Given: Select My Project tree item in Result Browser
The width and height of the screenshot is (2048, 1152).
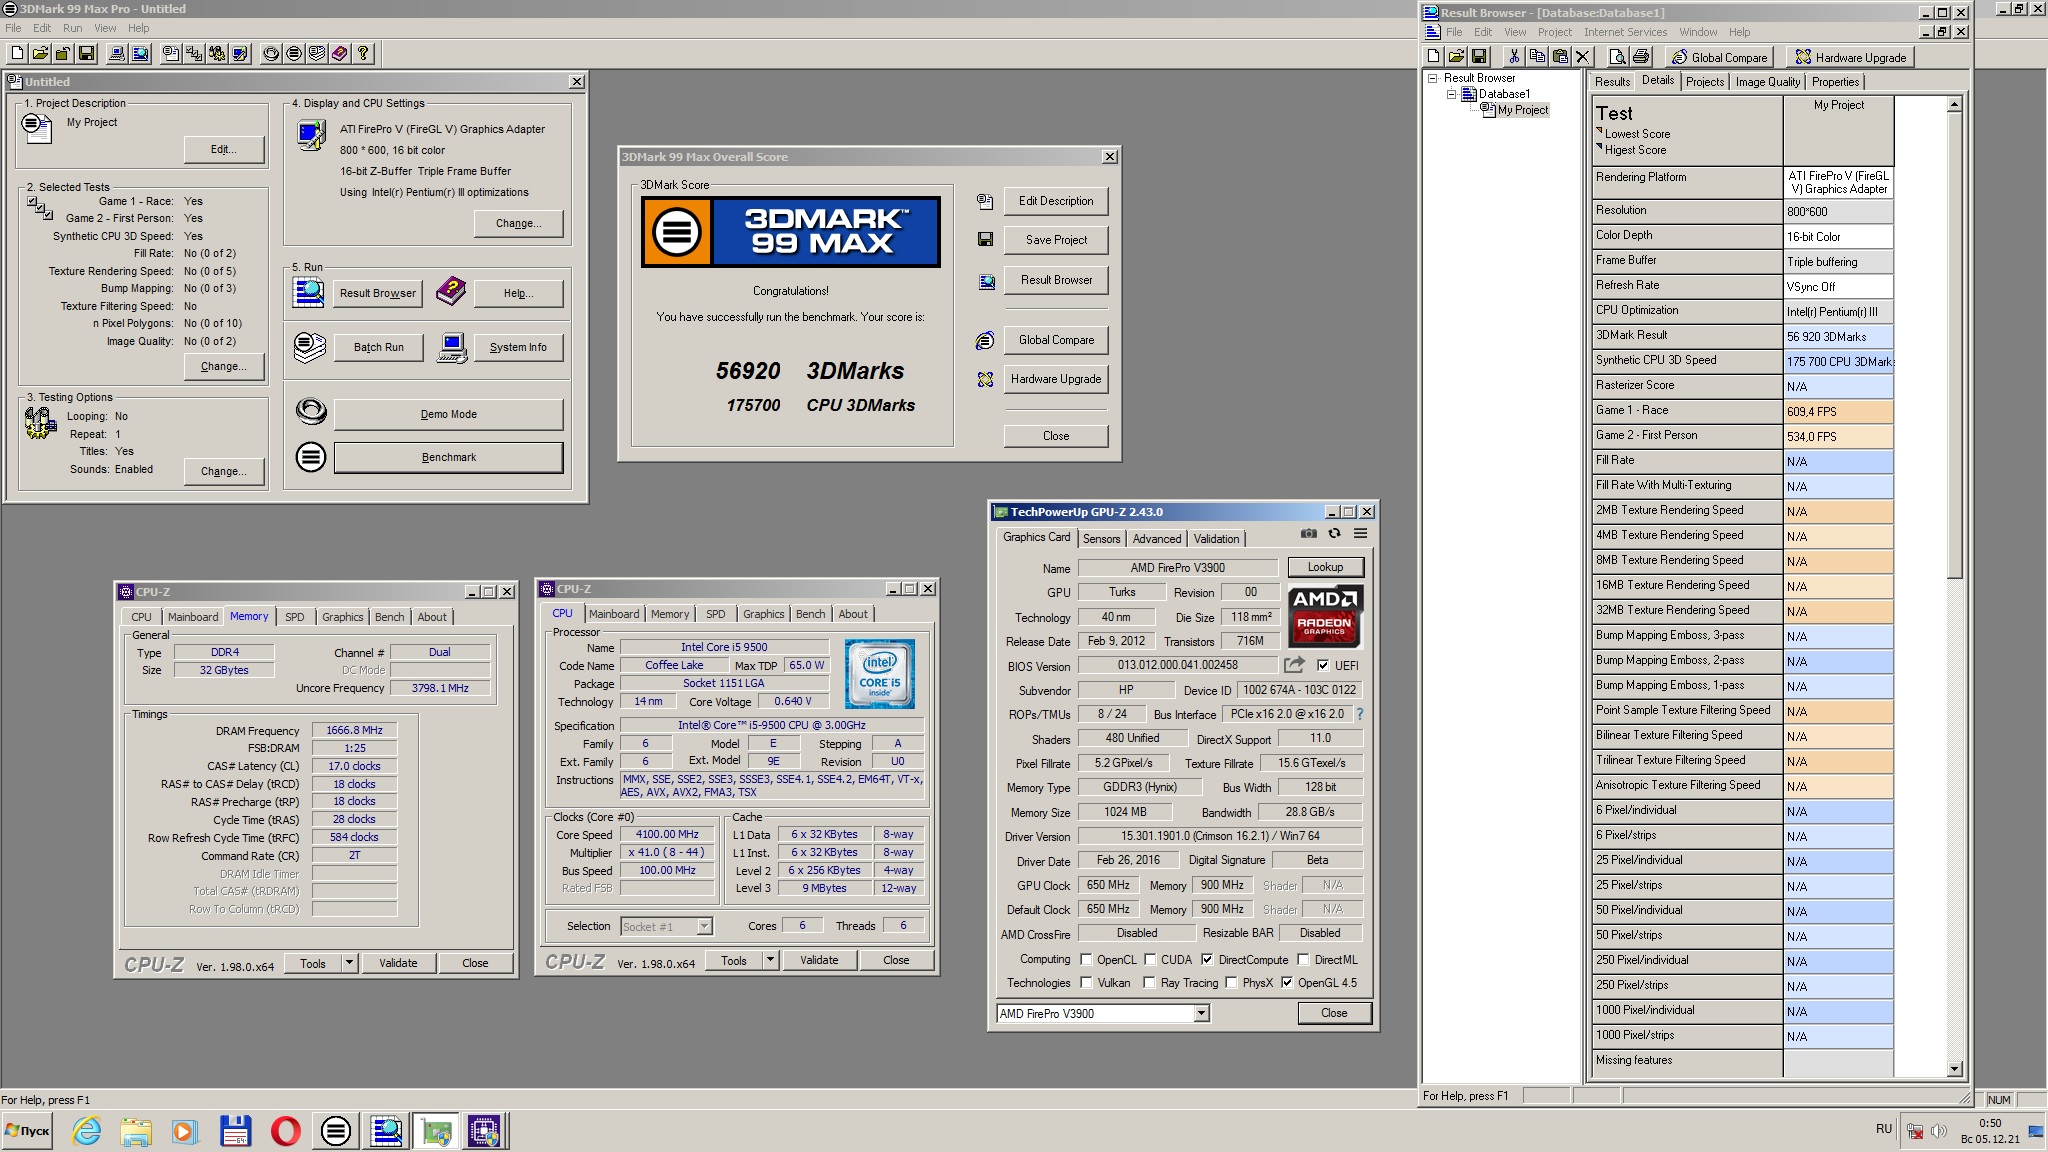Looking at the screenshot, I should point(1523,110).
